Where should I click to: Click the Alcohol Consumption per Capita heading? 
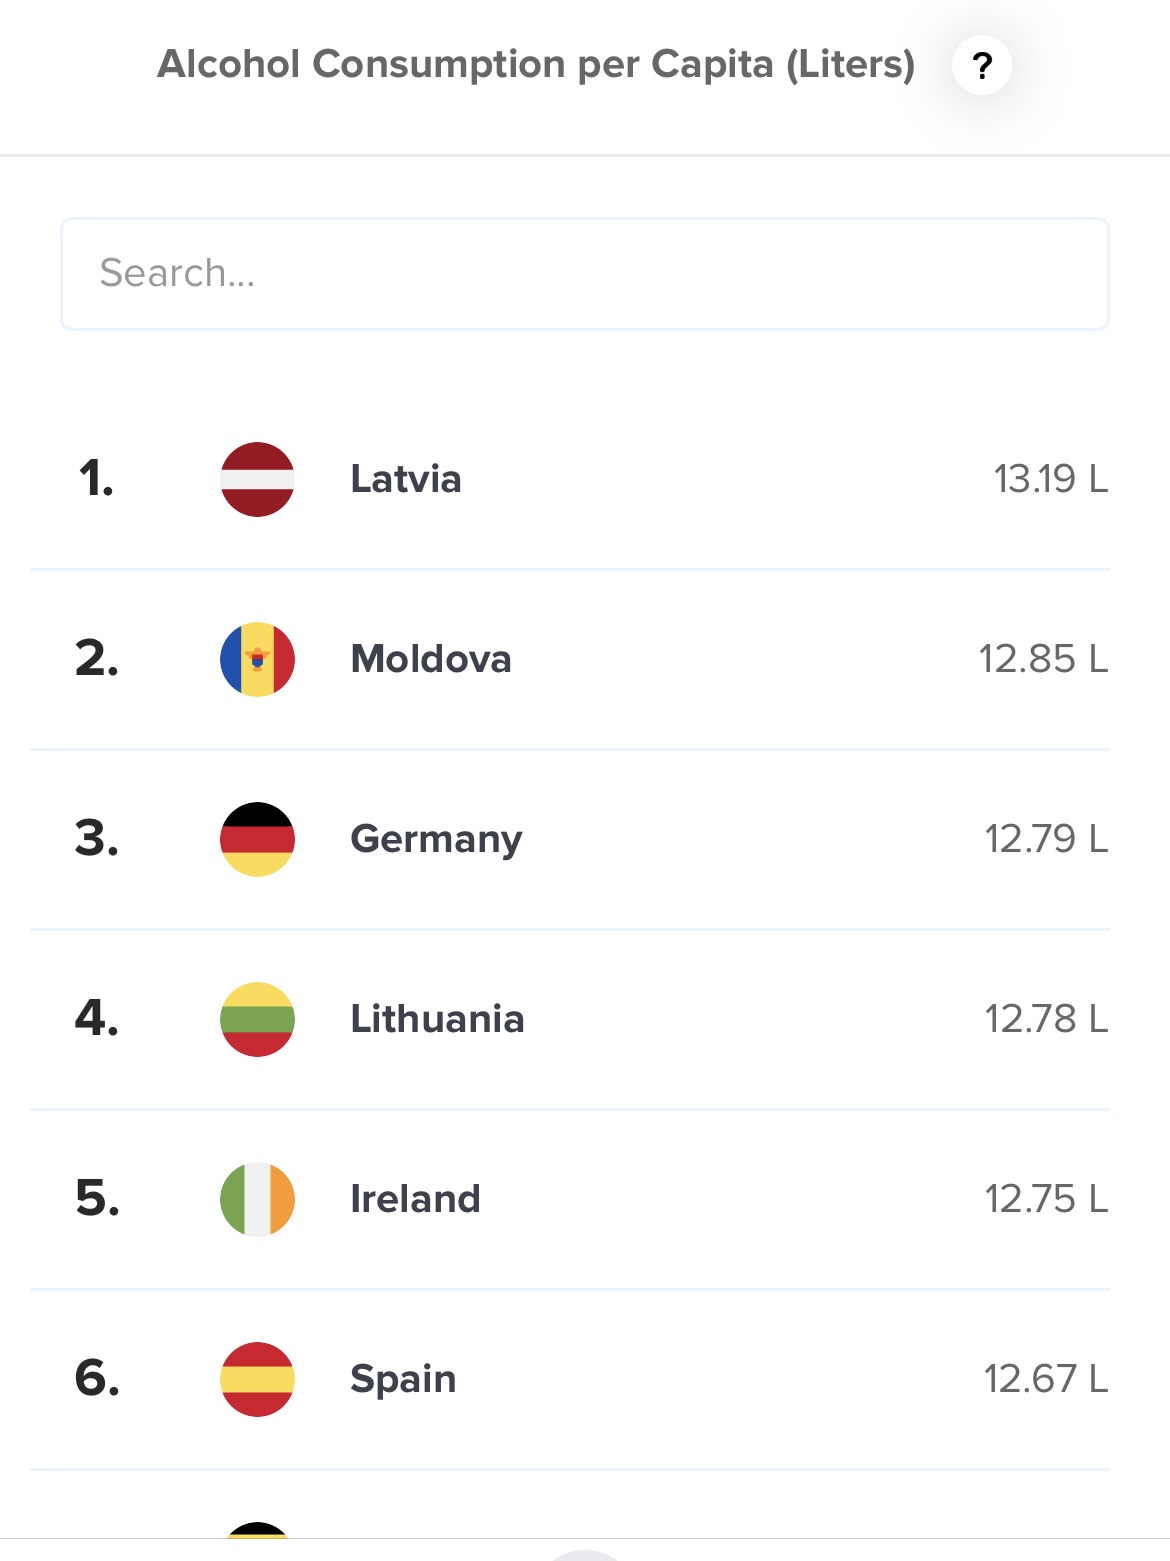coord(536,65)
